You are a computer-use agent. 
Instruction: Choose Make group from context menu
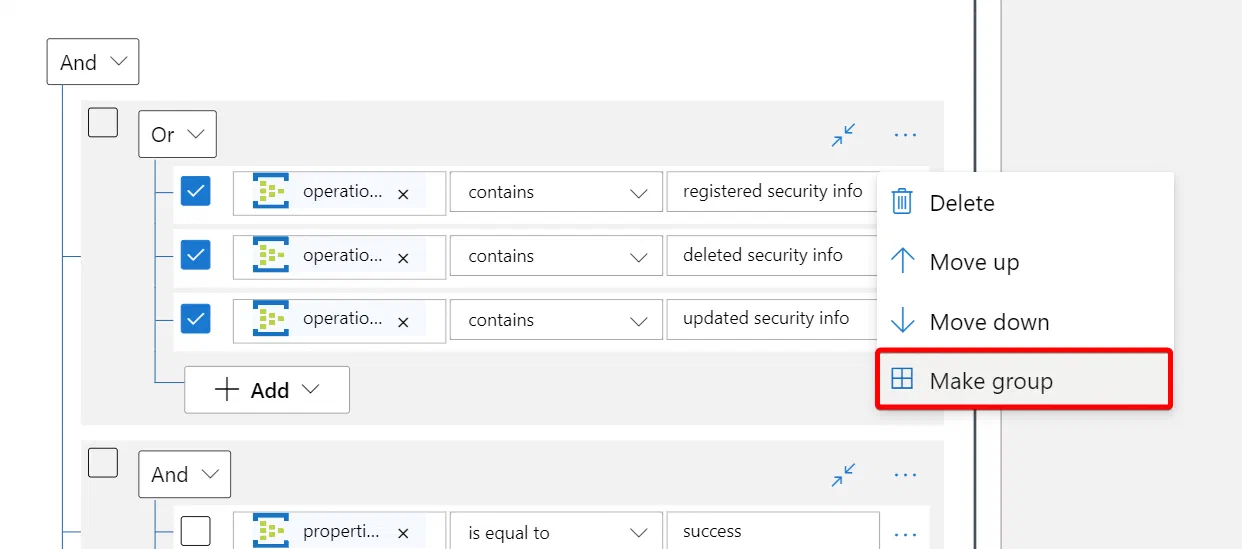1024,380
